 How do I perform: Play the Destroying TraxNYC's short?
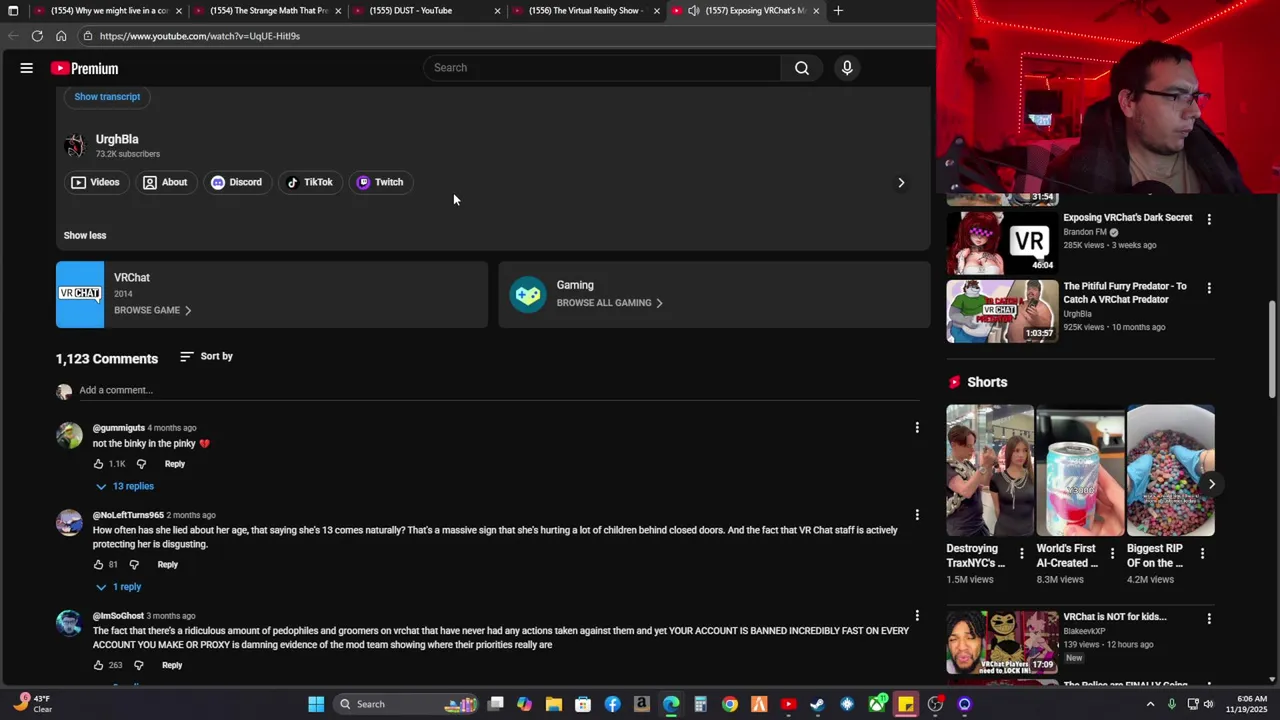(990, 471)
